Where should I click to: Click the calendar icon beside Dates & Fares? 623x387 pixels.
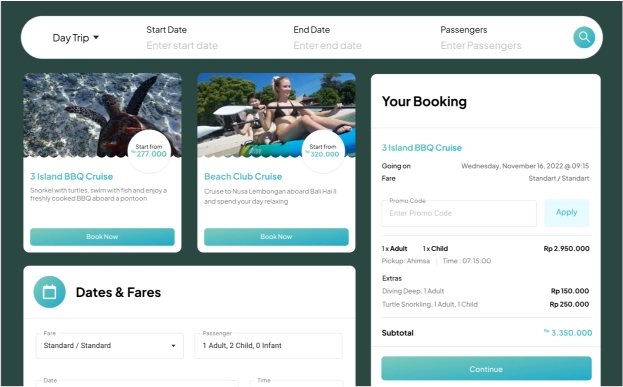coord(49,292)
